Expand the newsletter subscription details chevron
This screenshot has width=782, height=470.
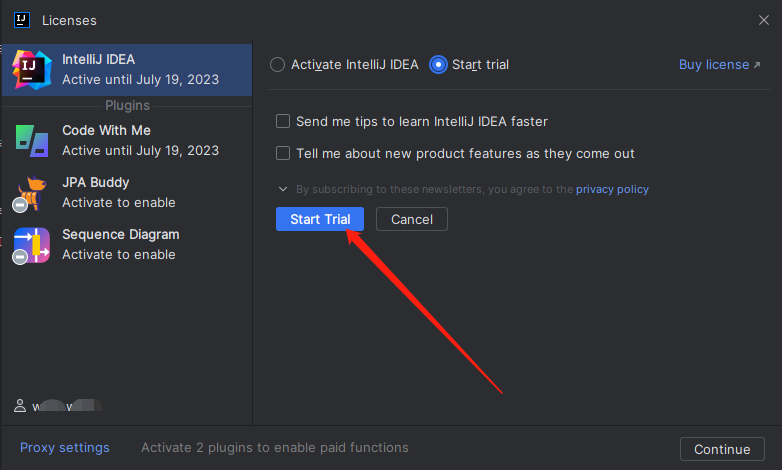[283, 189]
